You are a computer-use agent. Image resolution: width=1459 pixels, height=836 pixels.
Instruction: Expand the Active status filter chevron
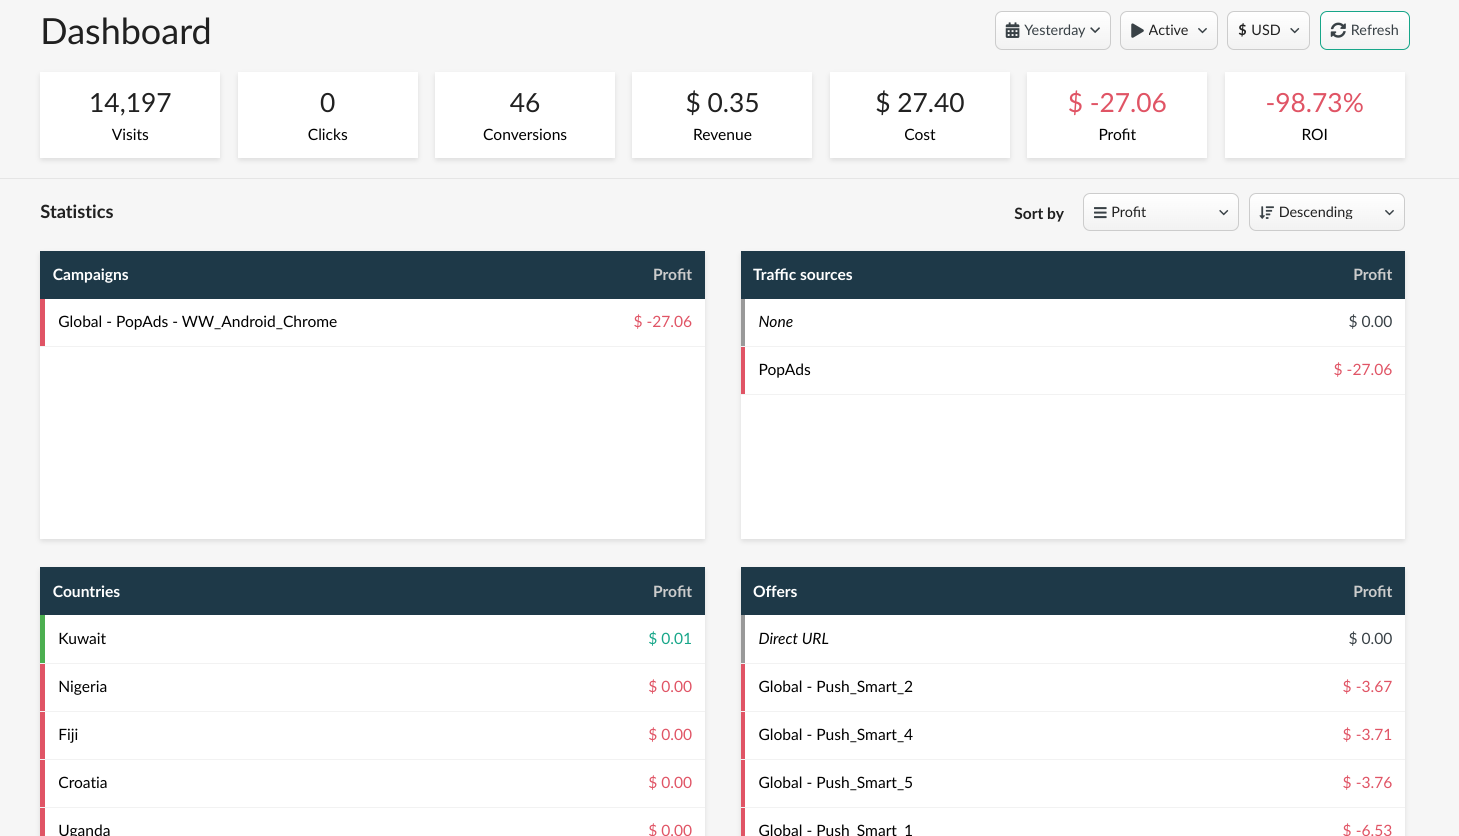(1202, 31)
